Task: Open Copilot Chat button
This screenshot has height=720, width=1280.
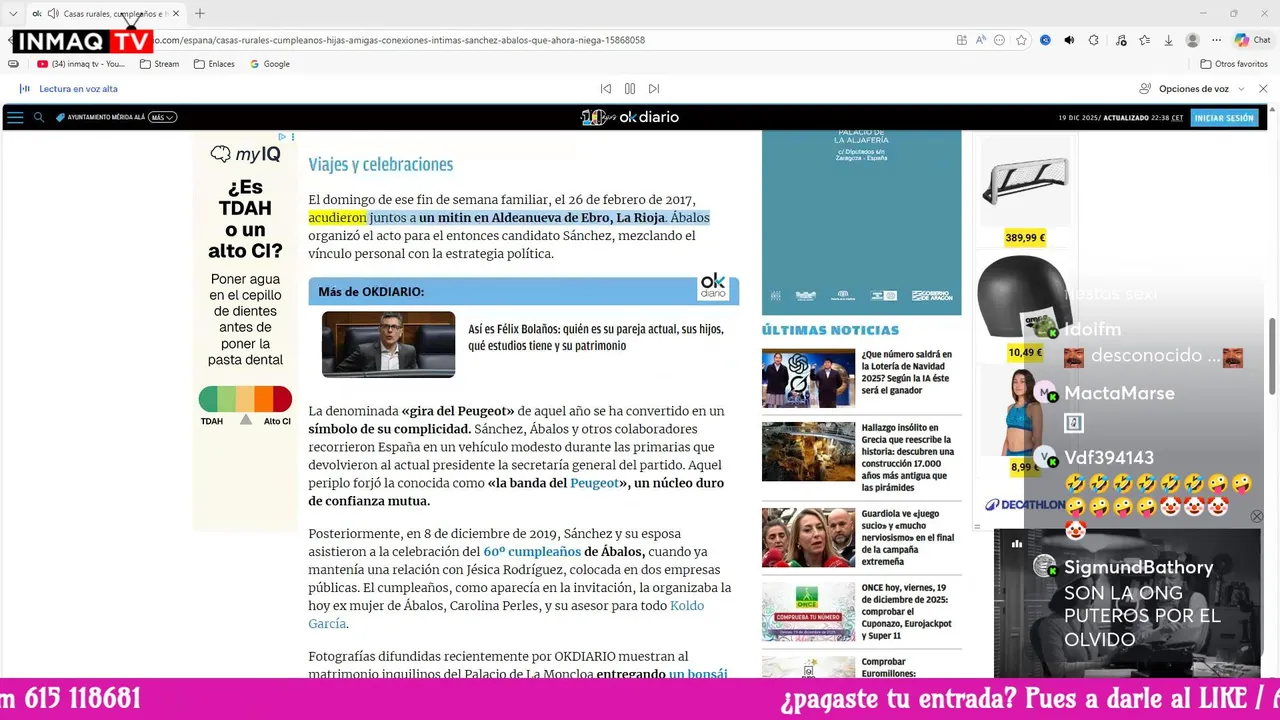Action: pyautogui.click(x=1253, y=40)
